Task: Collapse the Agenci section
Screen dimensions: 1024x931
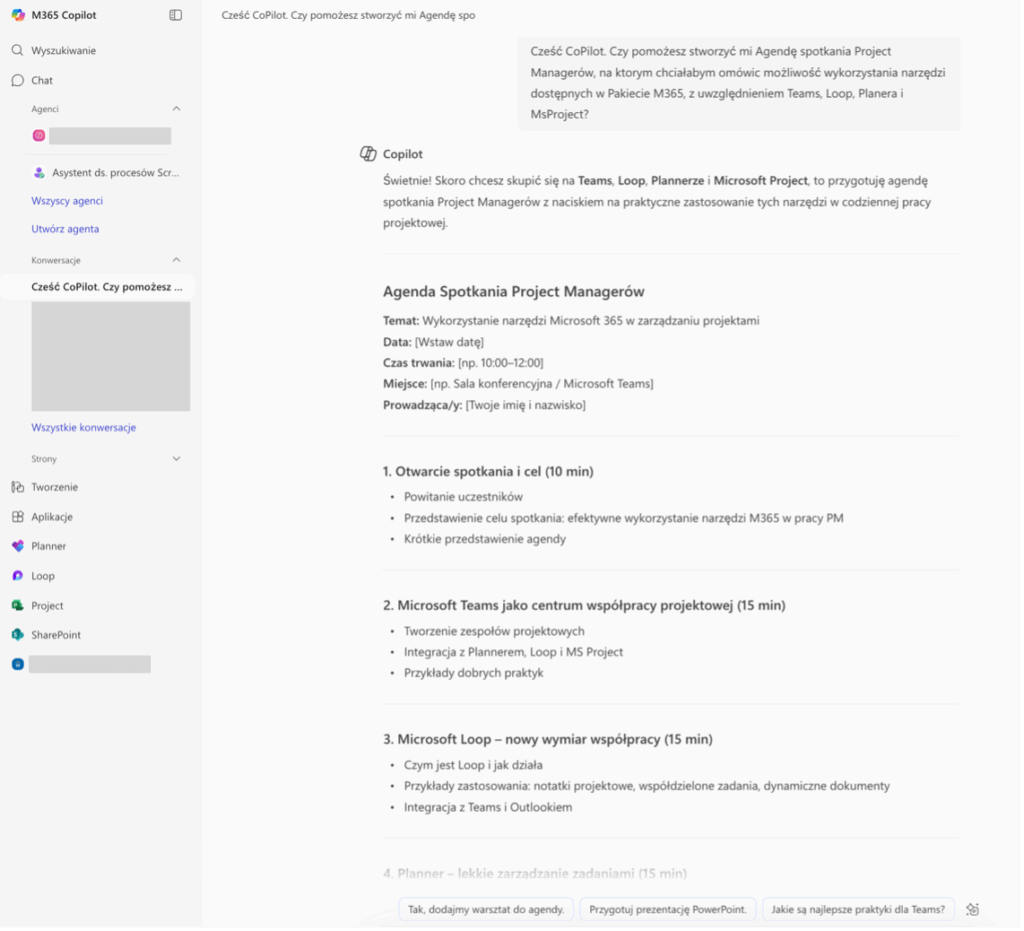Action: [x=177, y=109]
